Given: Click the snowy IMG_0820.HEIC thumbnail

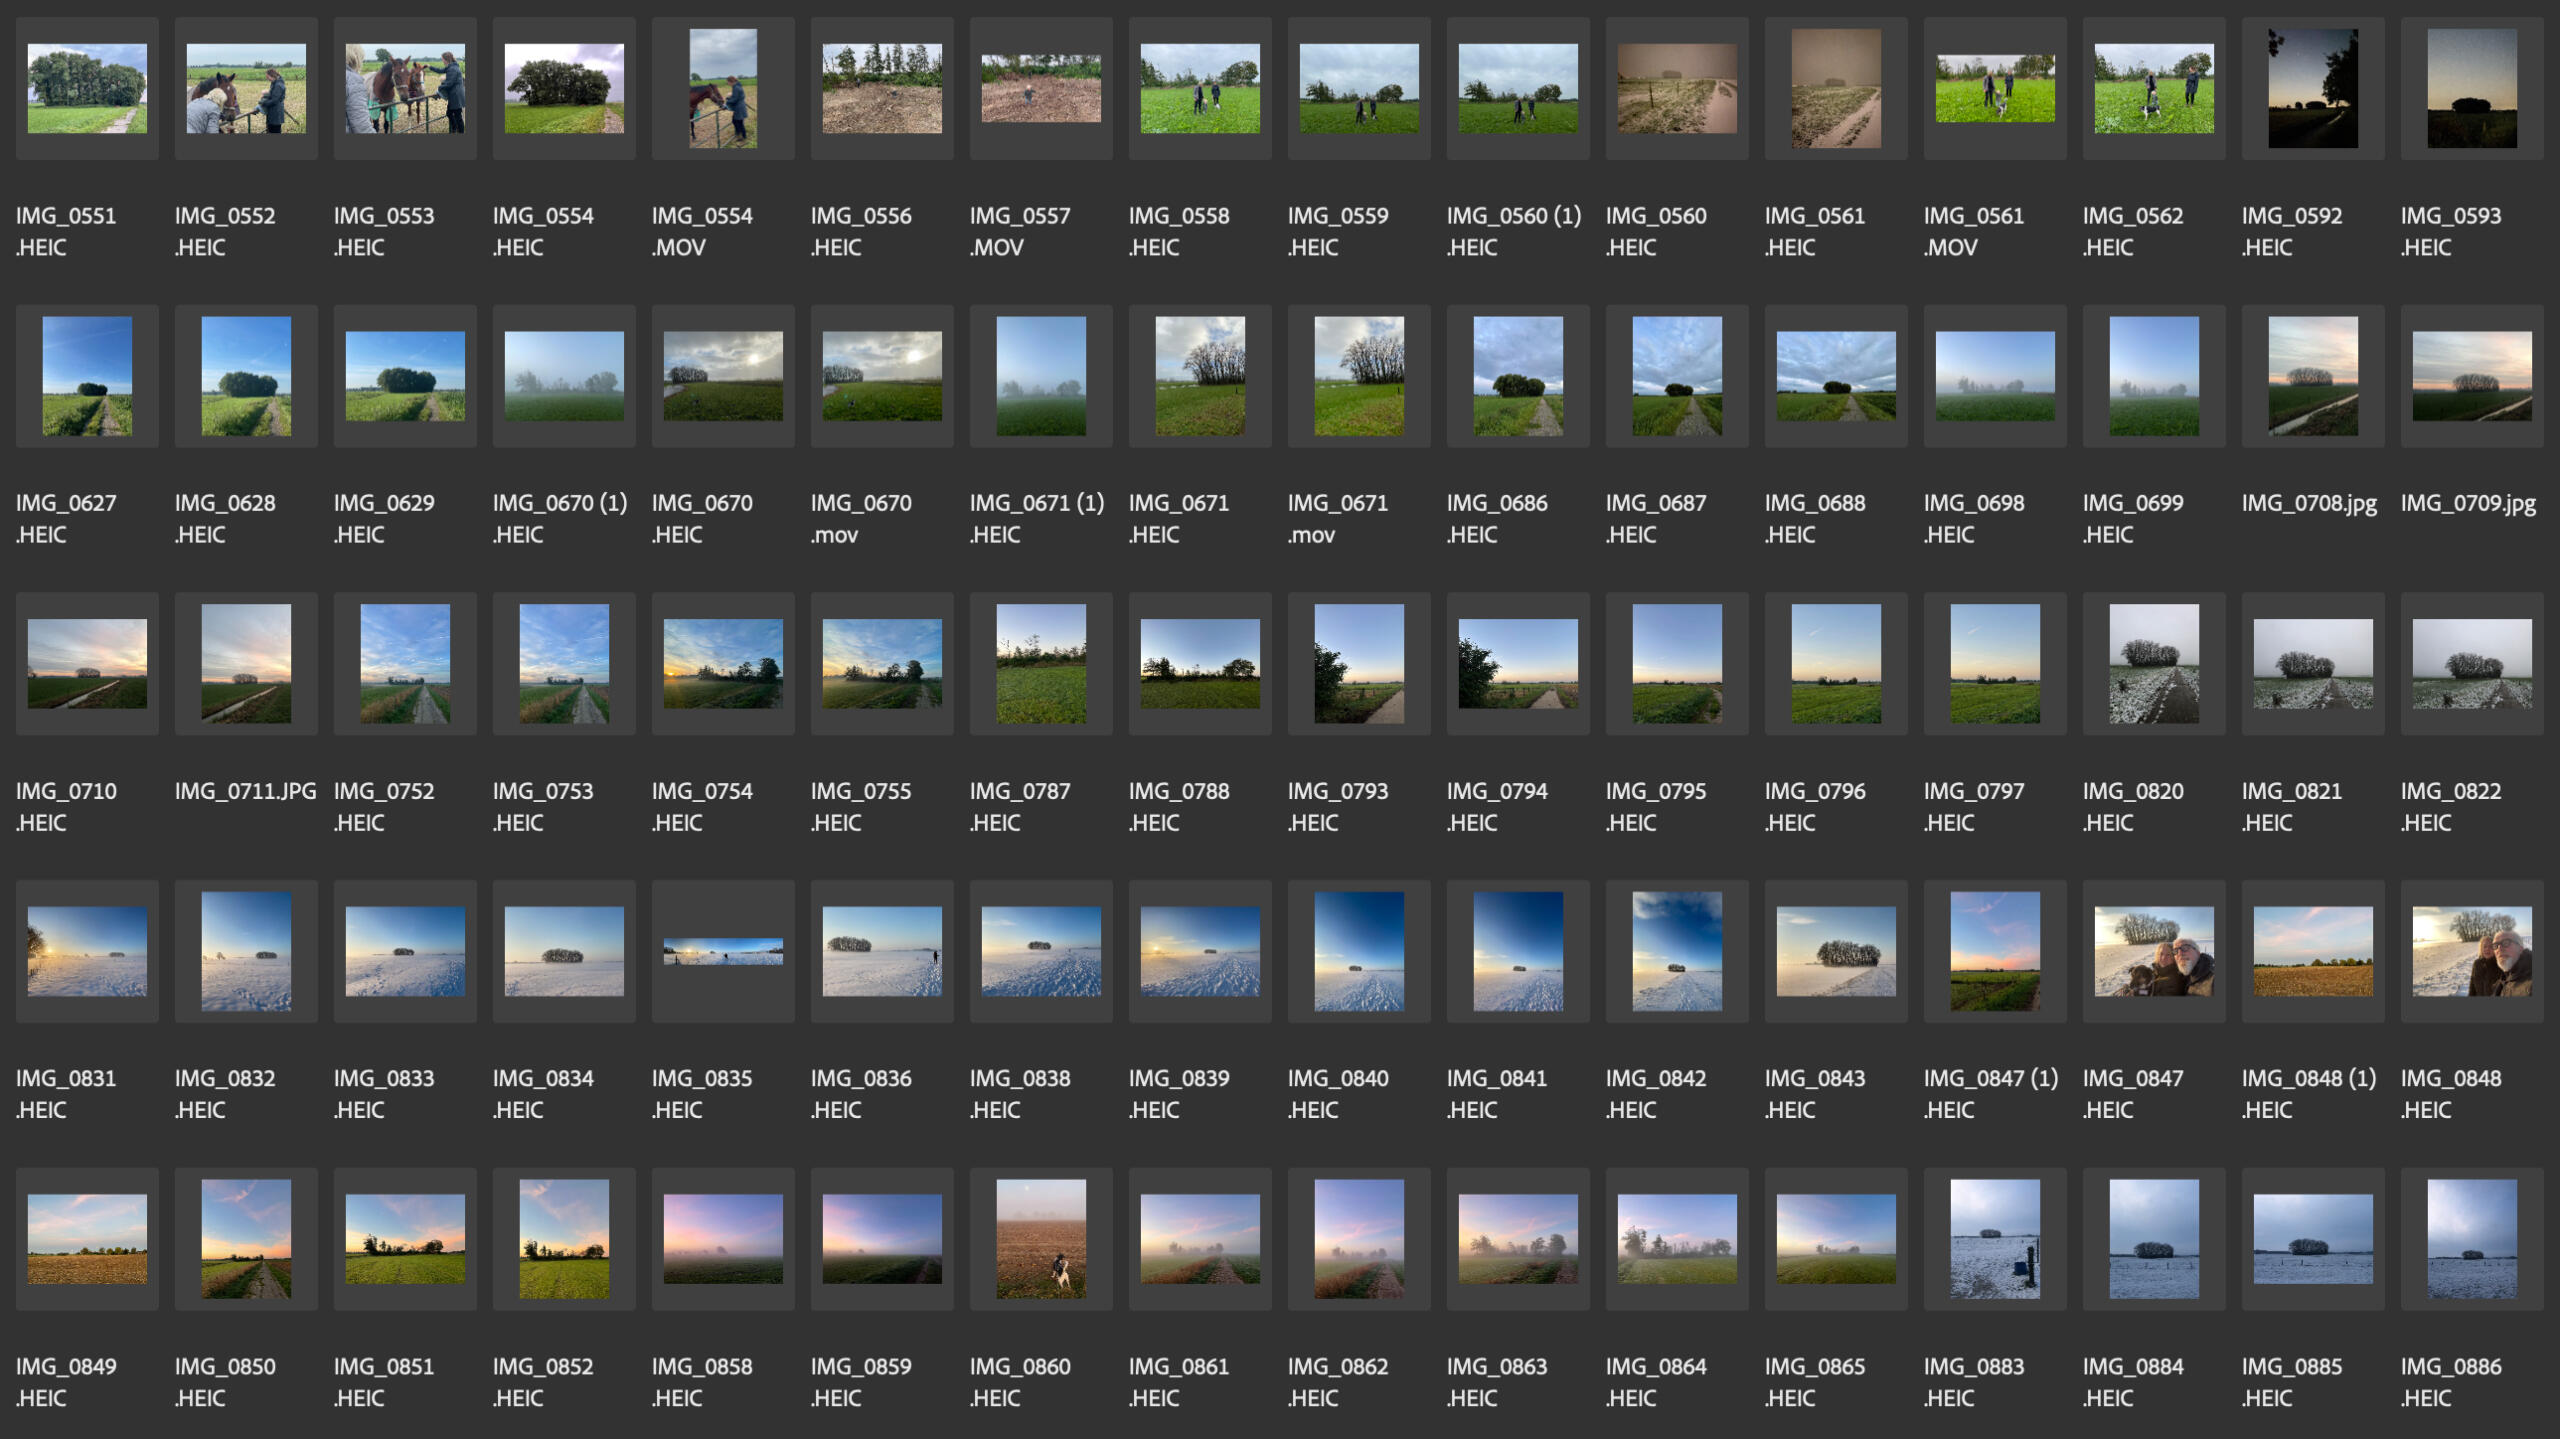Looking at the screenshot, I should pyautogui.click(x=2153, y=663).
